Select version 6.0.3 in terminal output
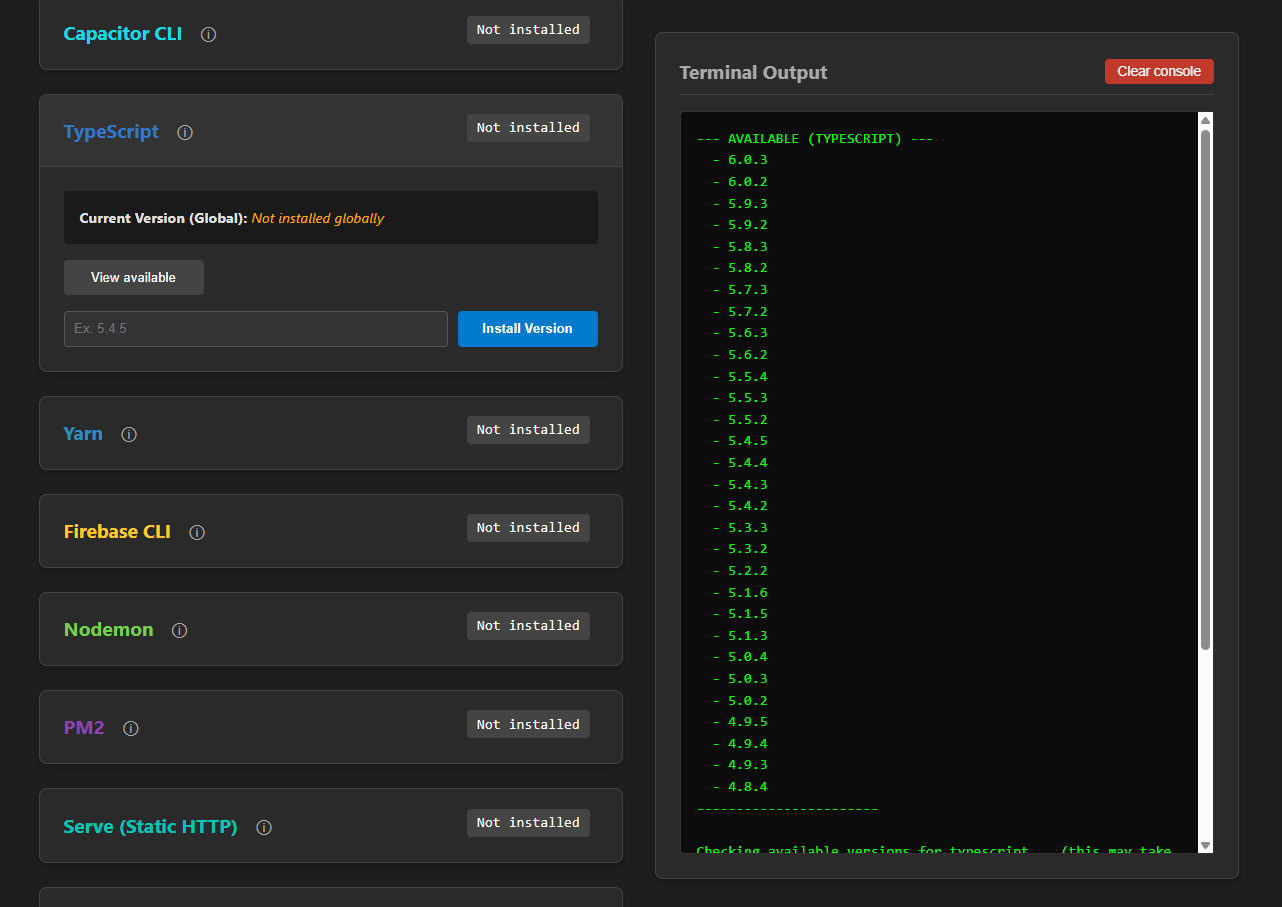1282x907 pixels. tap(747, 160)
